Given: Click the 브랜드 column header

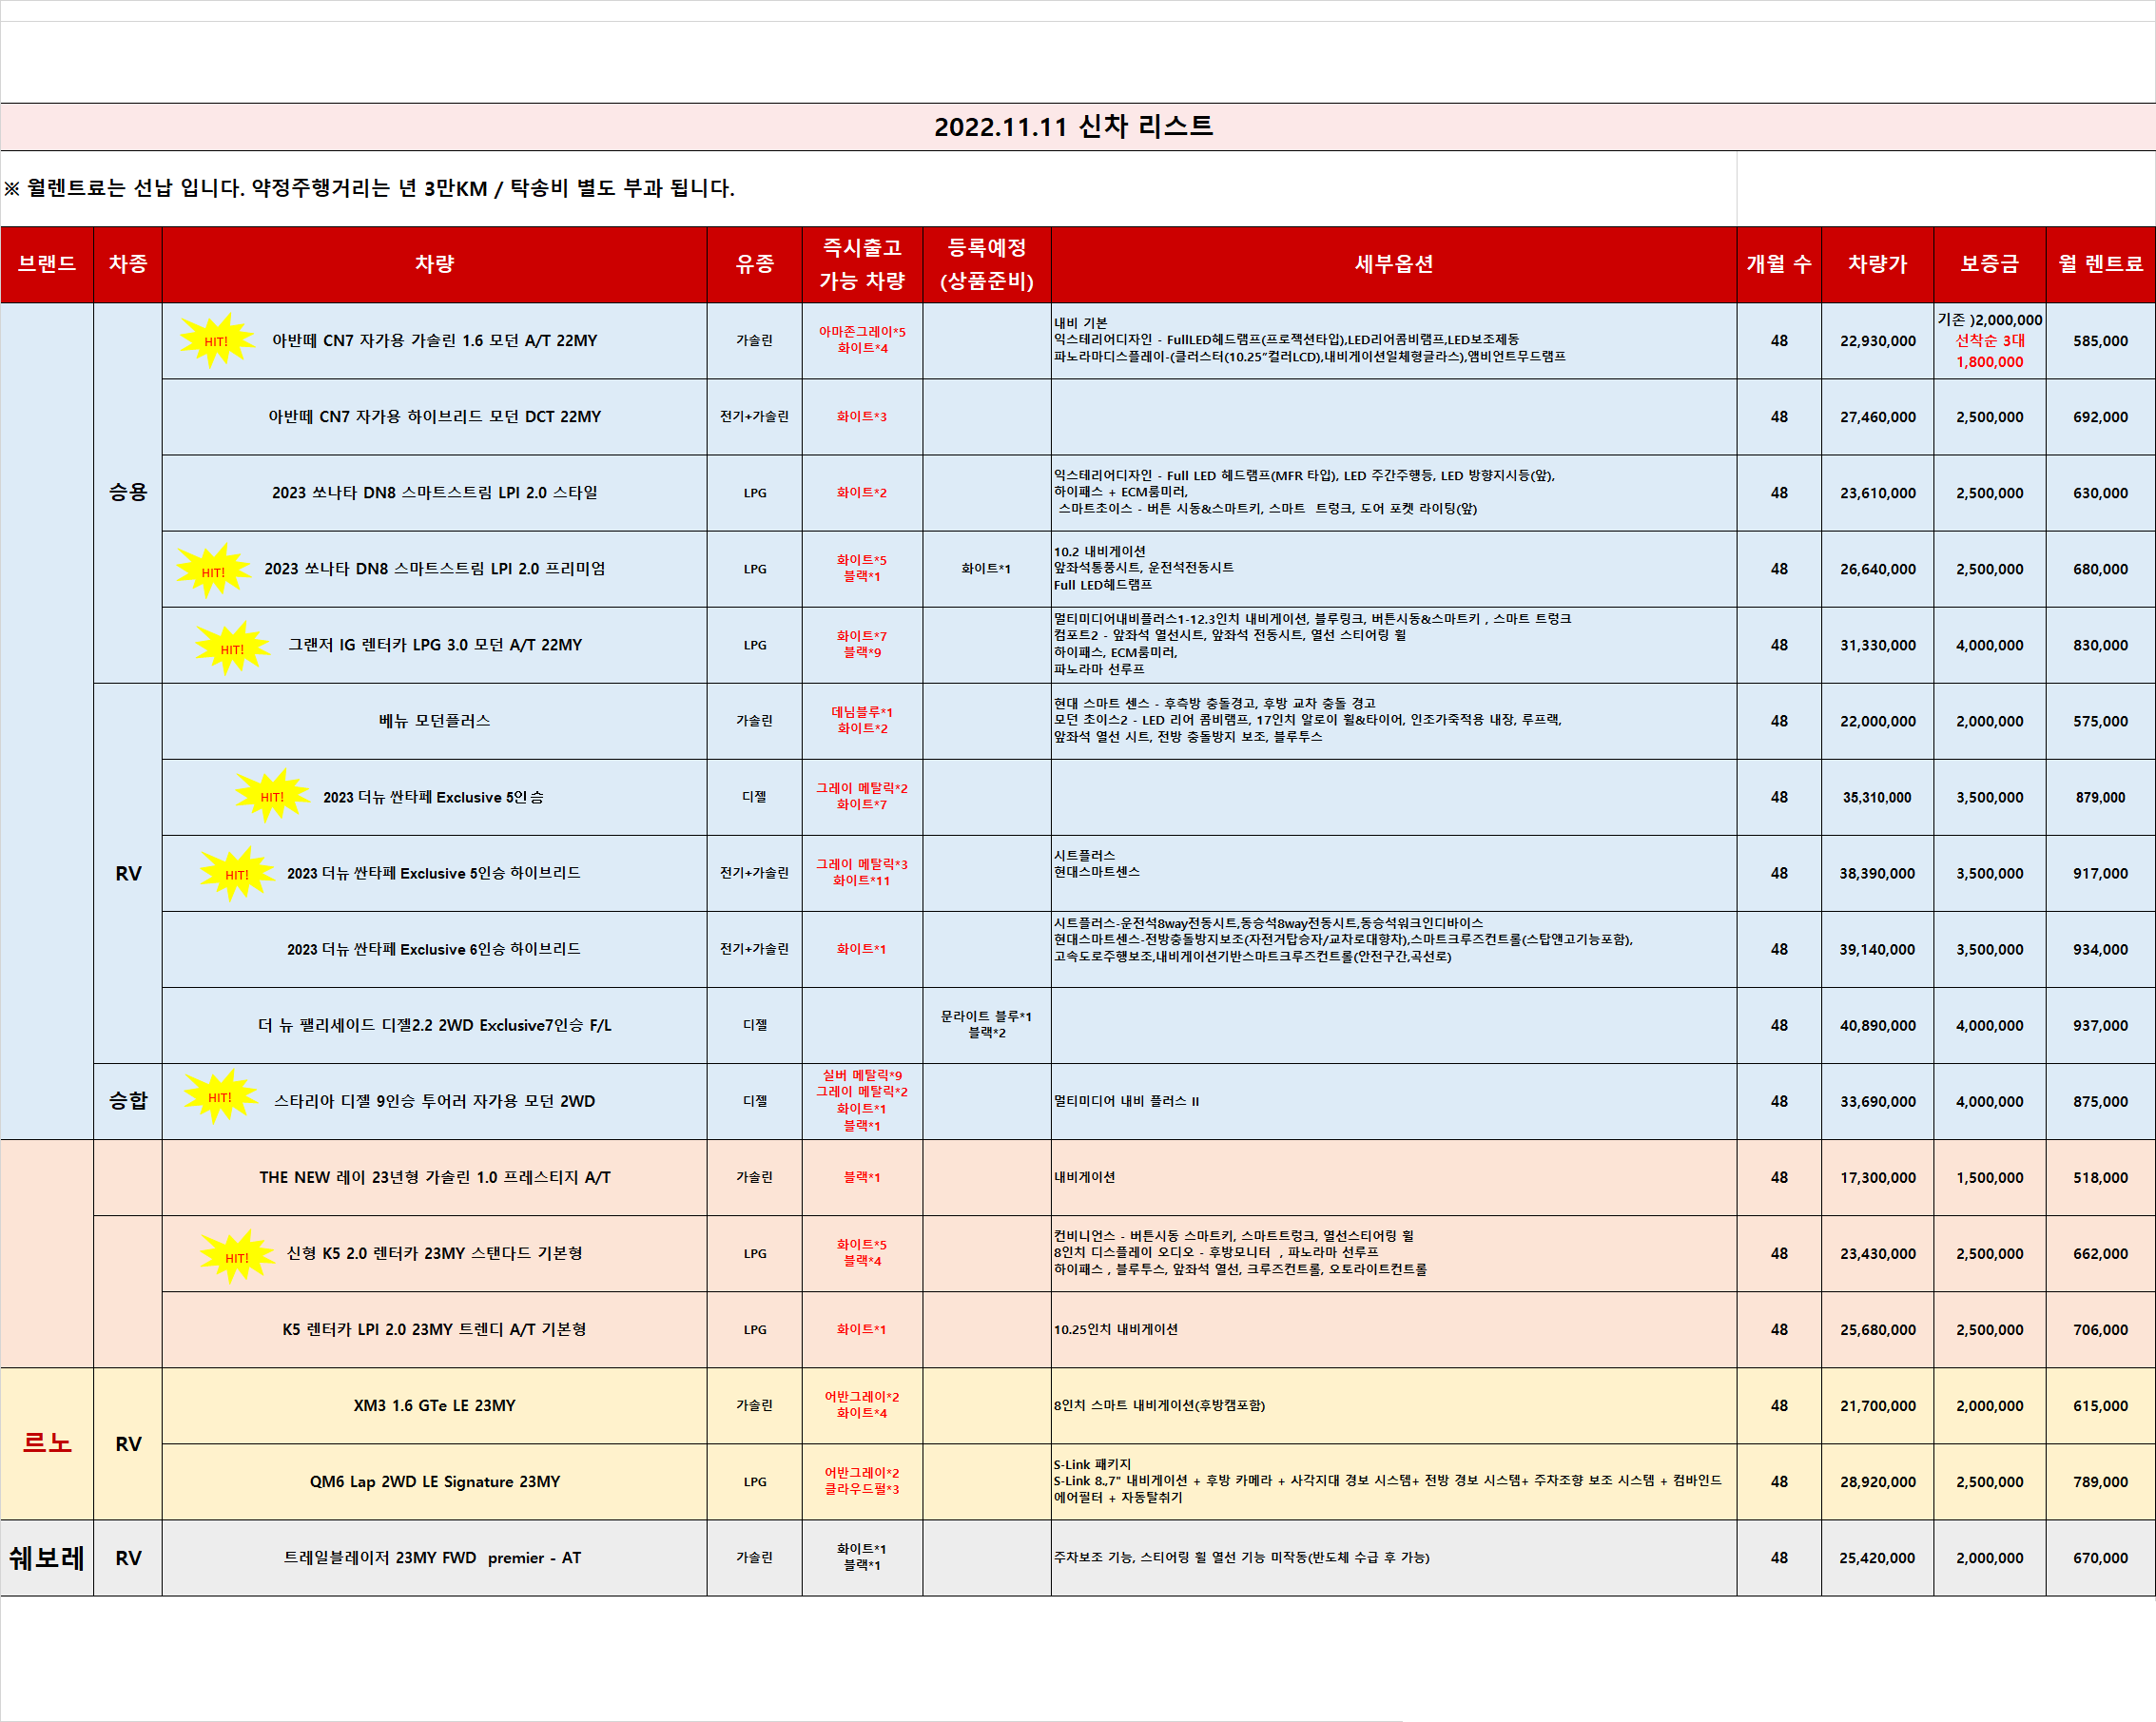Looking at the screenshot, I should (x=47, y=265).
